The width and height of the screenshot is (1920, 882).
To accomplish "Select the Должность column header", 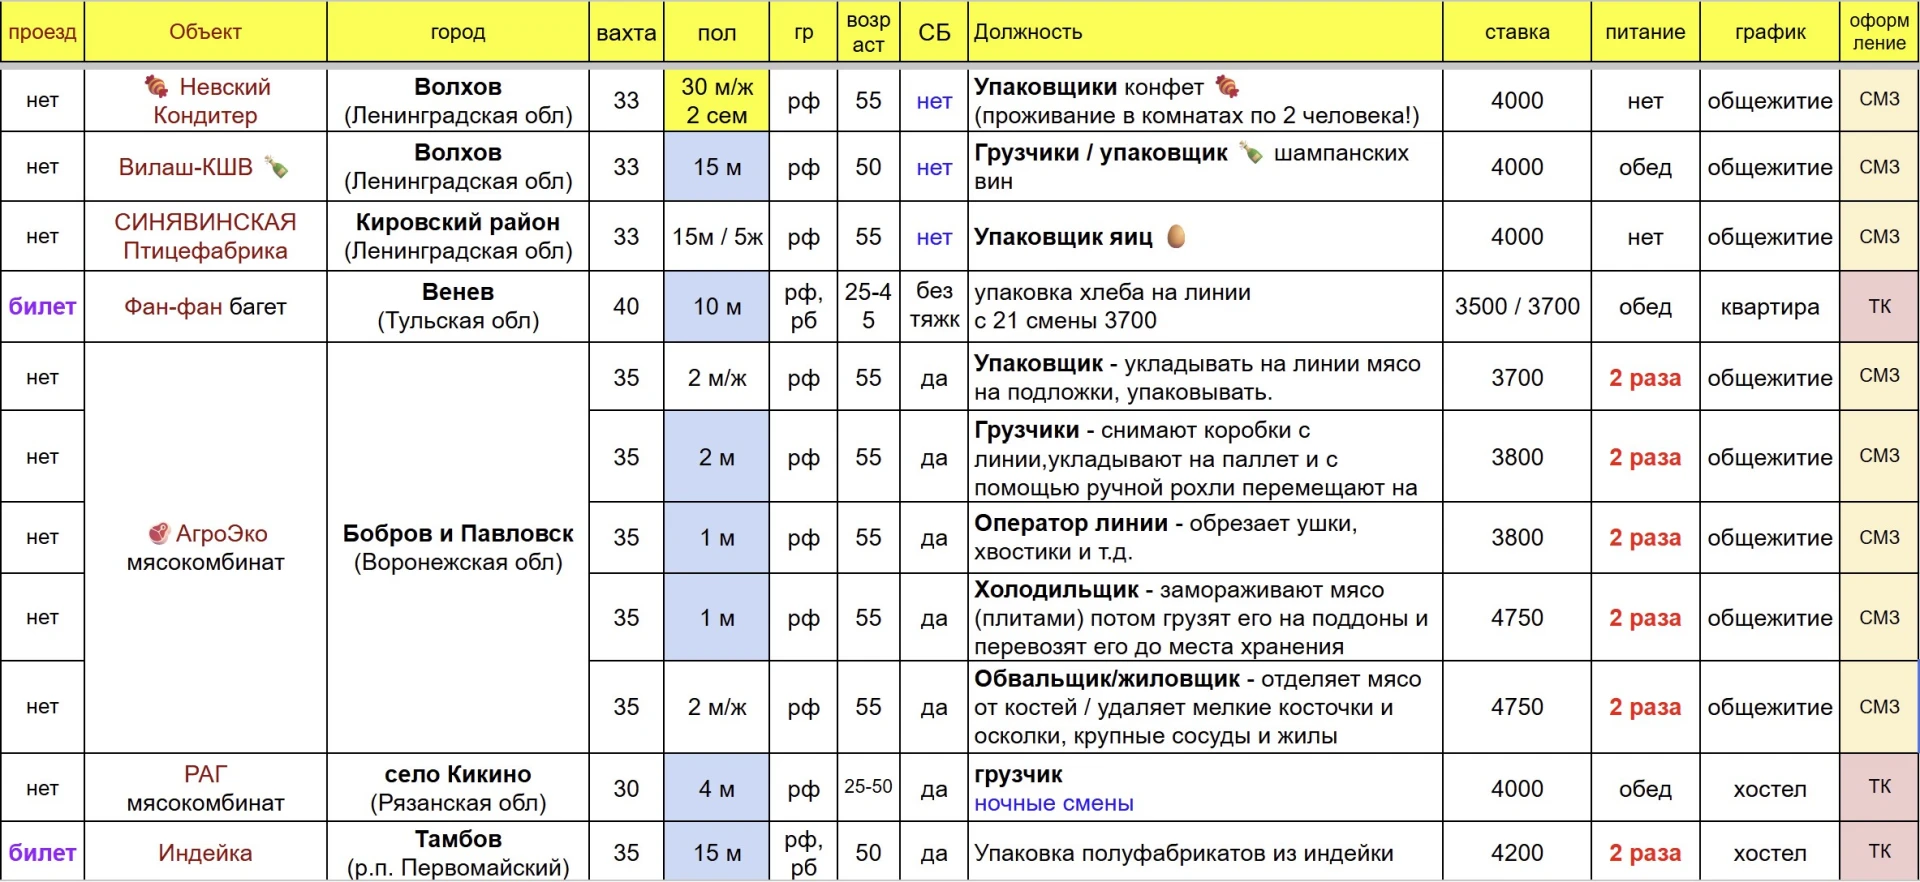I will pos(1205,32).
